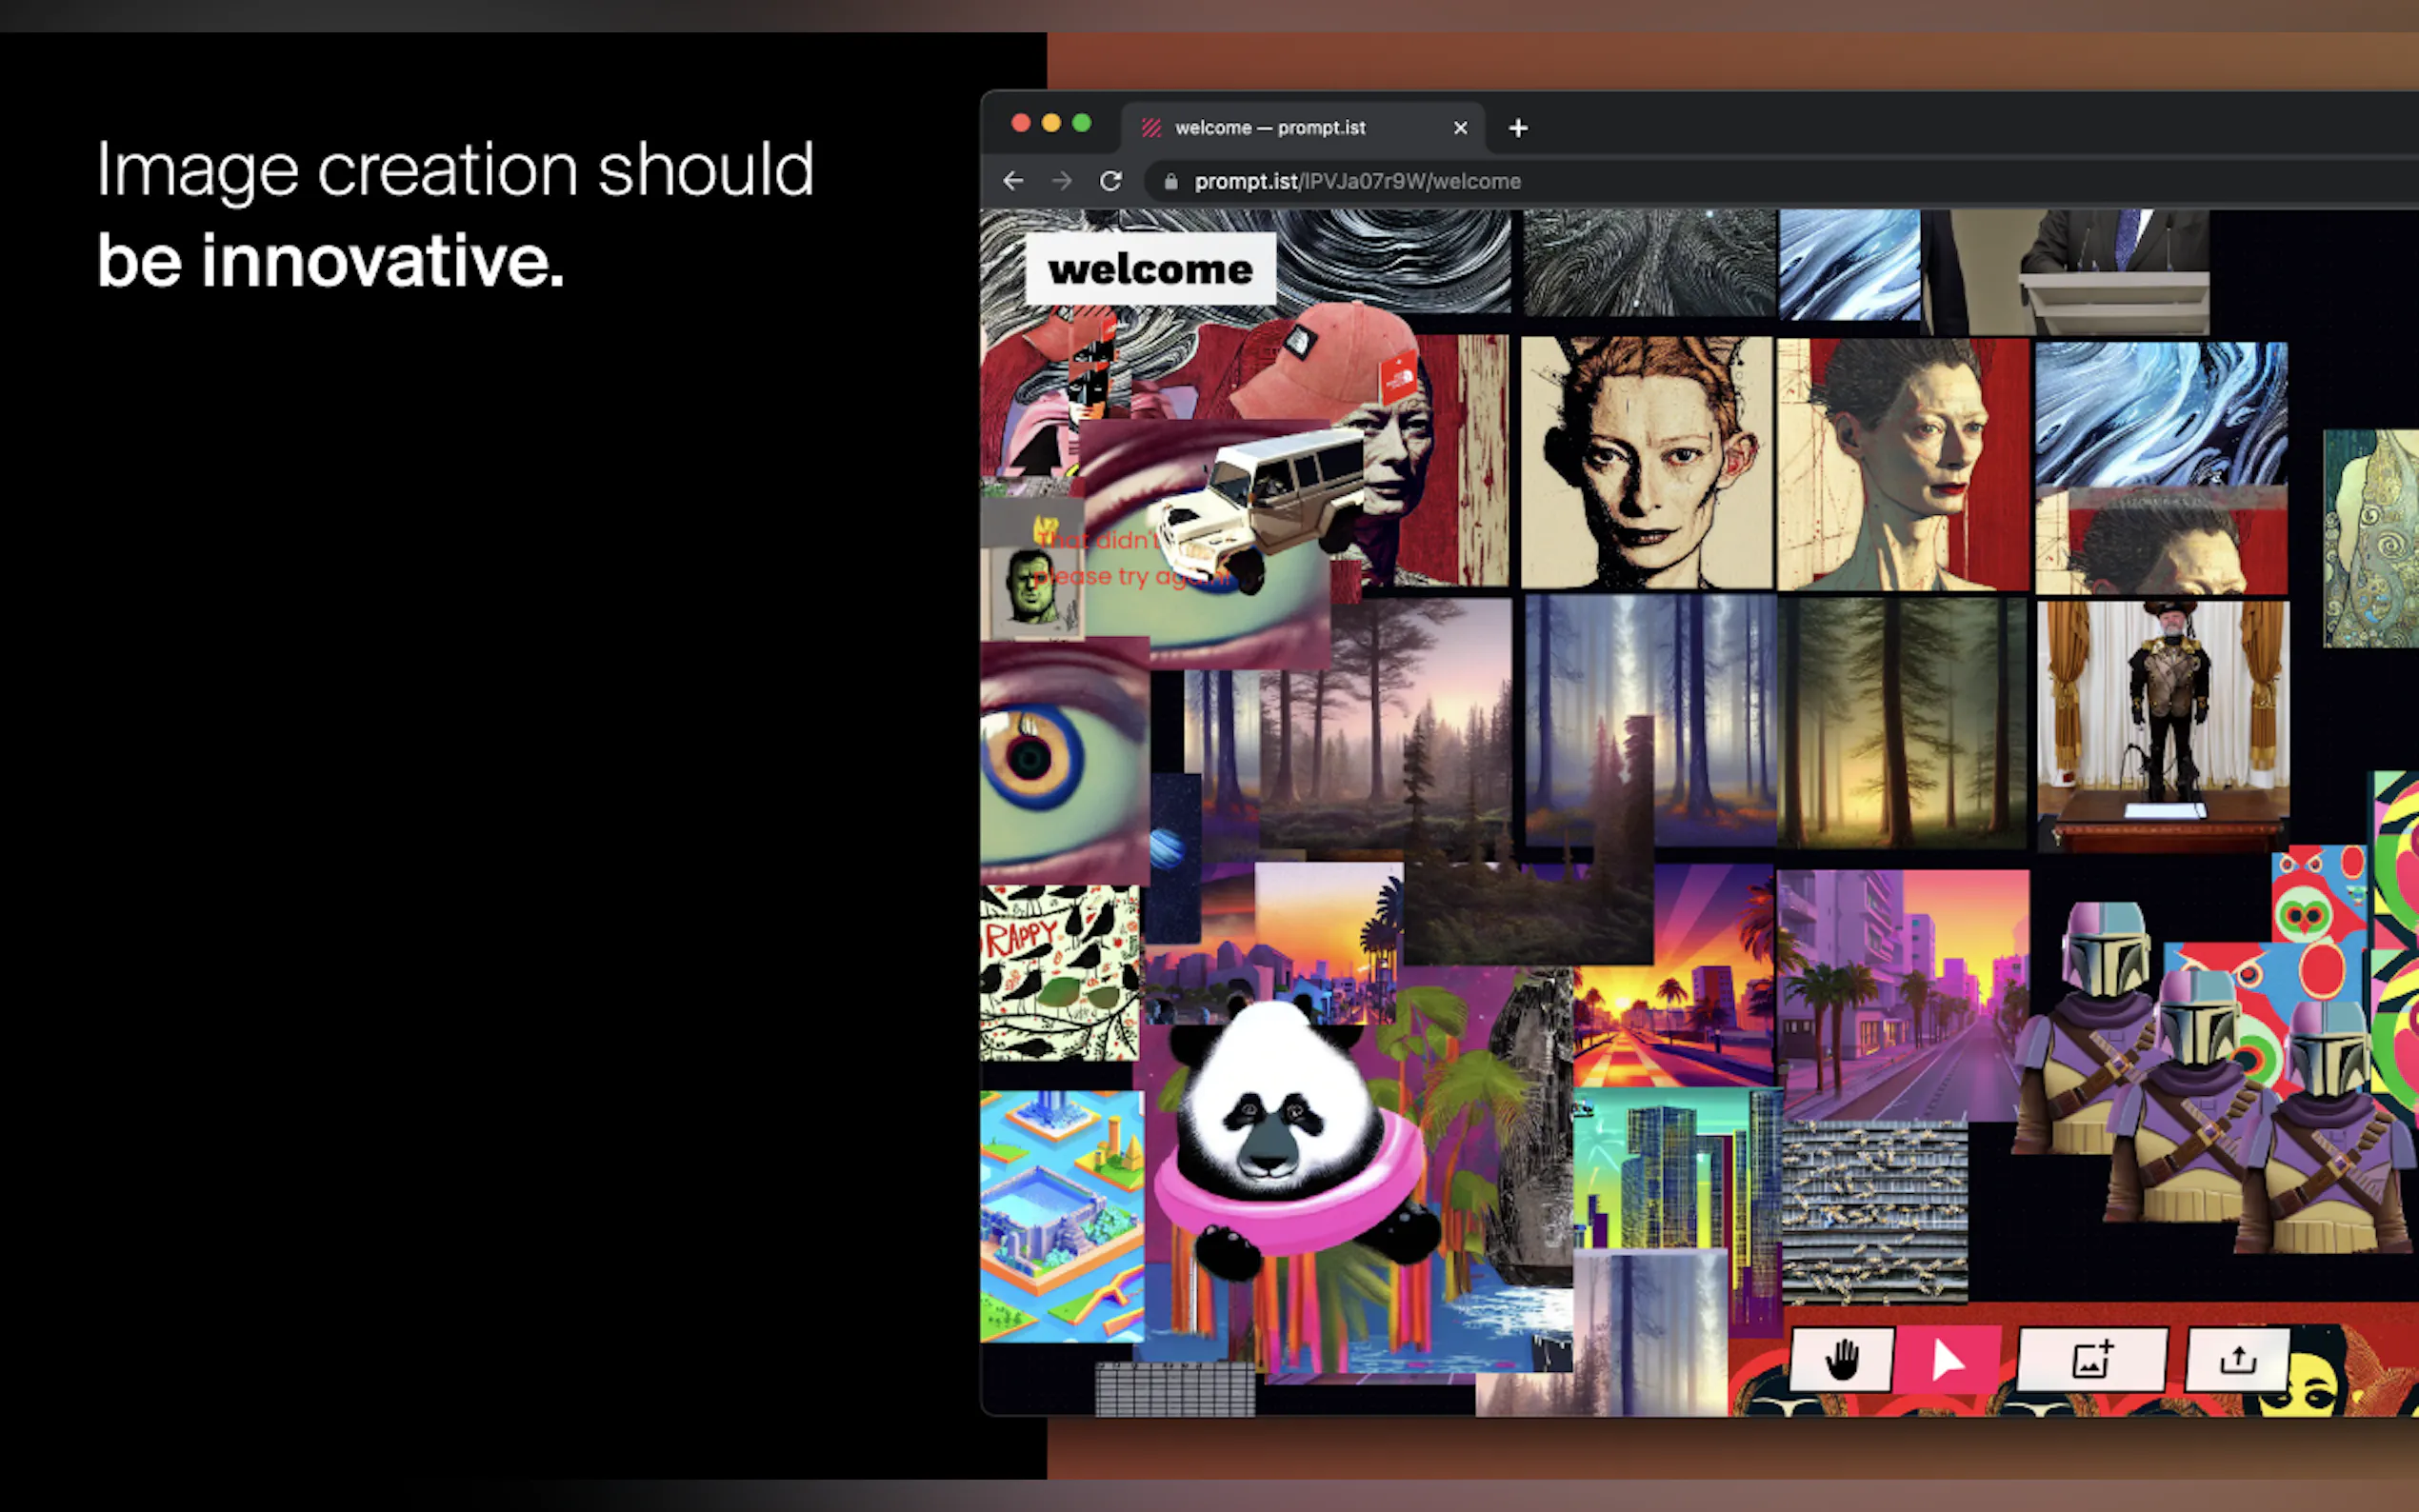2419x1512 pixels.
Task: Click the browser forward arrow
Action: (x=1062, y=181)
